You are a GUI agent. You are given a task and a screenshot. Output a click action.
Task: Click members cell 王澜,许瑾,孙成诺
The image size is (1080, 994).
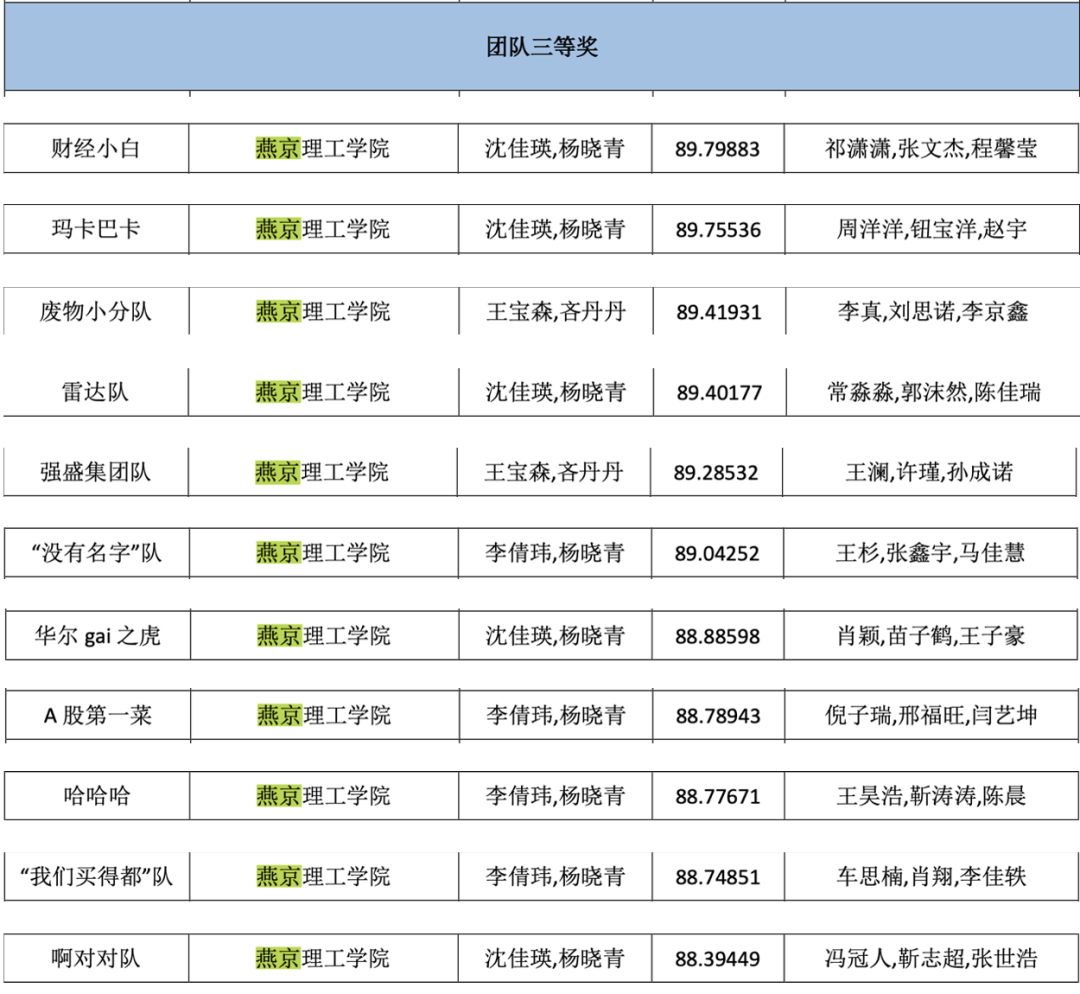929,472
